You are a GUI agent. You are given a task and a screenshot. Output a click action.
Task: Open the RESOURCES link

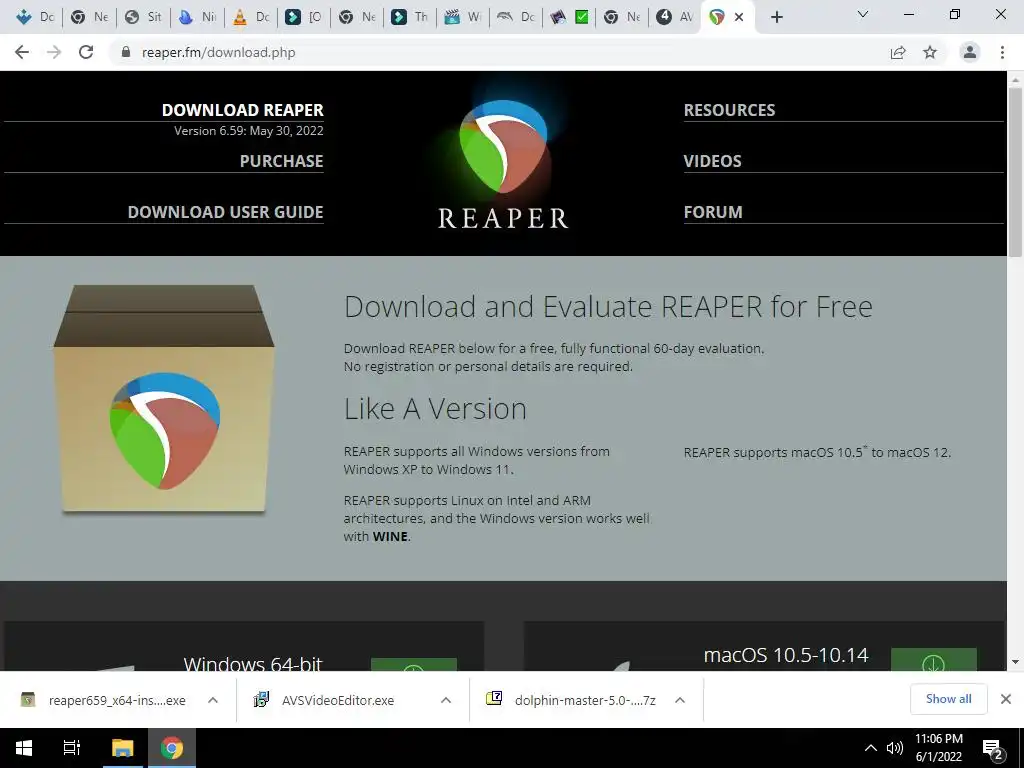[x=729, y=110]
